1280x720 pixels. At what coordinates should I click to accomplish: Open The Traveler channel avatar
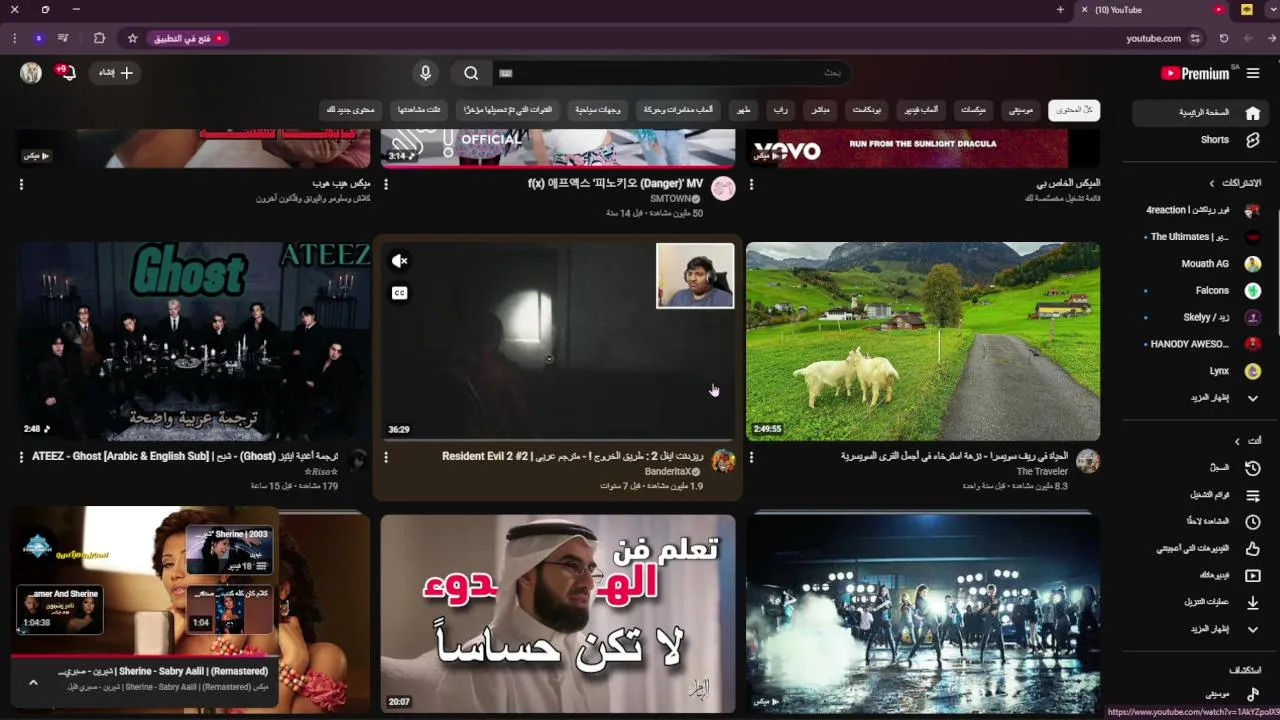coord(1088,461)
